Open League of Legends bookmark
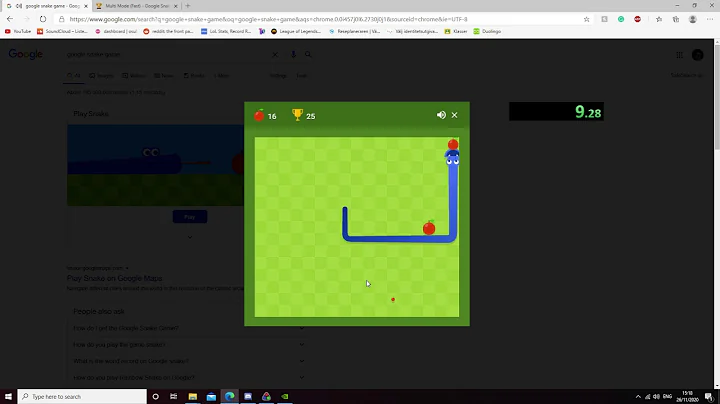 [296, 31]
